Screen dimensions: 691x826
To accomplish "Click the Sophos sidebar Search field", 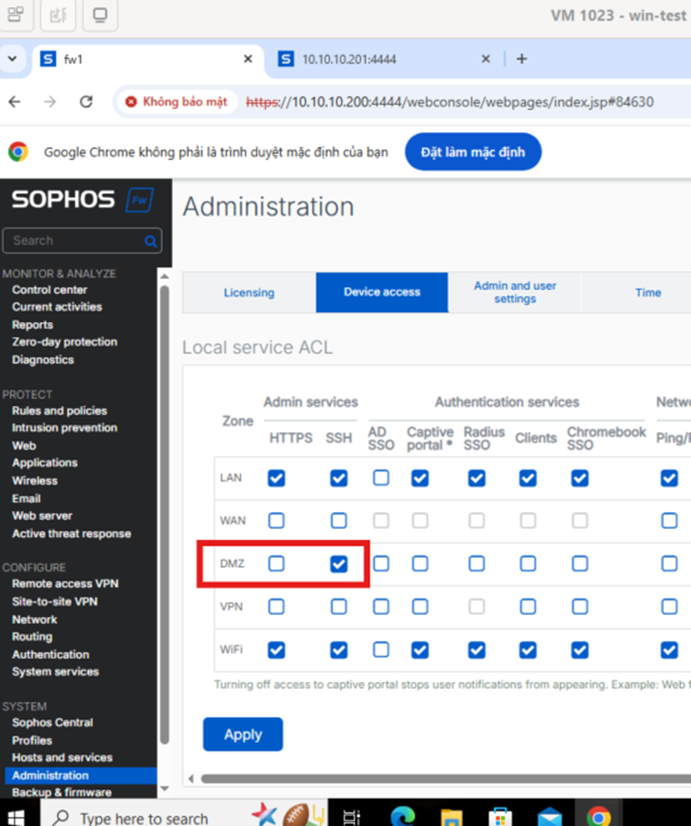I will [x=75, y=241].
